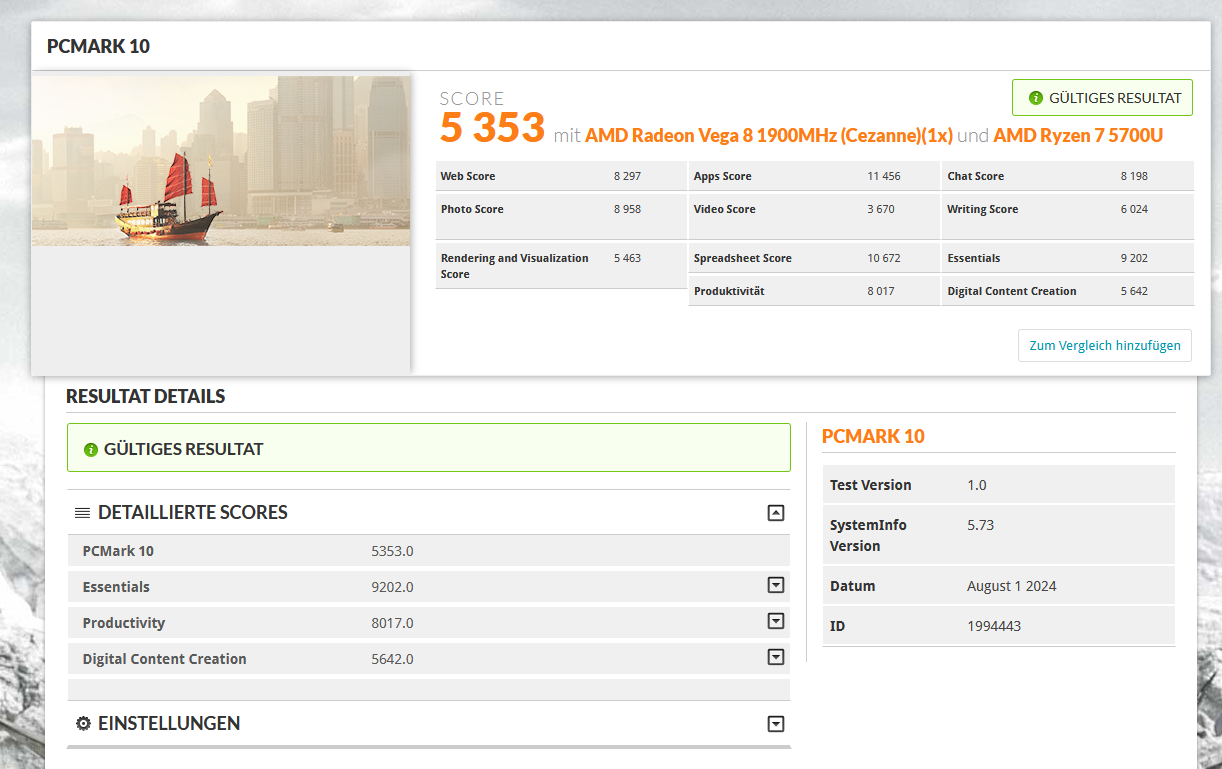
Task: Click the Web Score value 8 297
Action: [627, 176]
